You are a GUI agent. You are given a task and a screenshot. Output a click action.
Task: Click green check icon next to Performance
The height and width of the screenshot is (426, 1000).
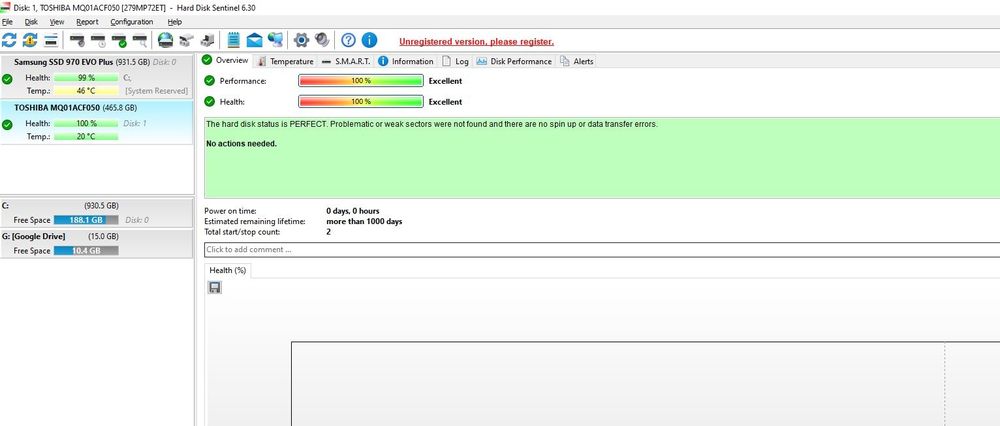[209, 81]
